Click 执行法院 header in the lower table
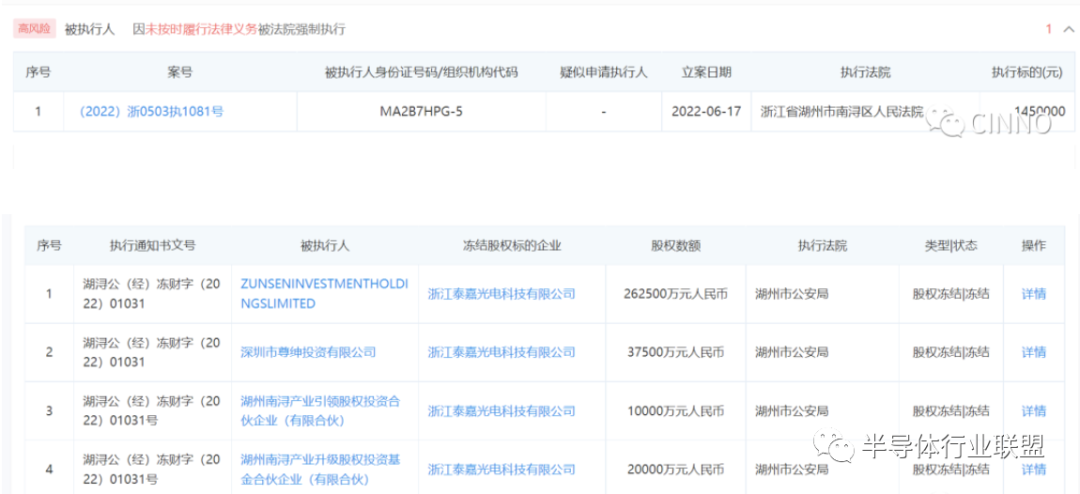Viewport: 1080px width, 494px height. (822, 245)
